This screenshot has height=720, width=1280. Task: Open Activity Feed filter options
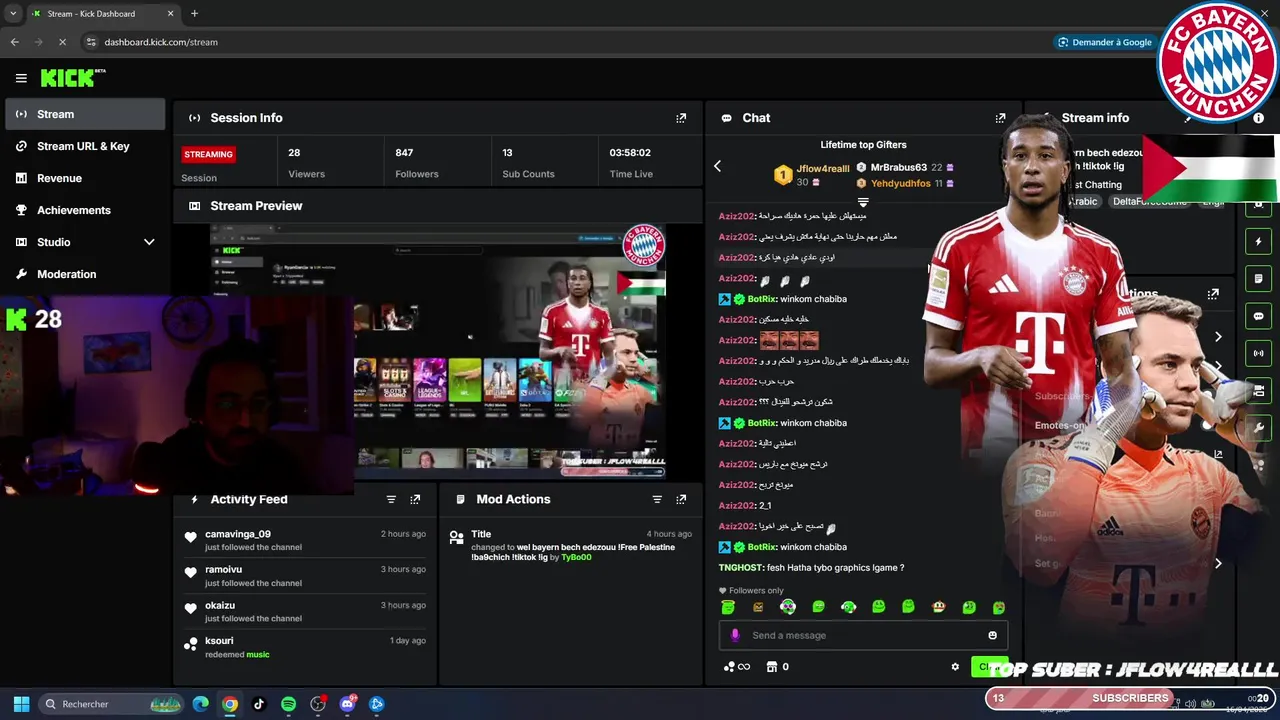391,499
